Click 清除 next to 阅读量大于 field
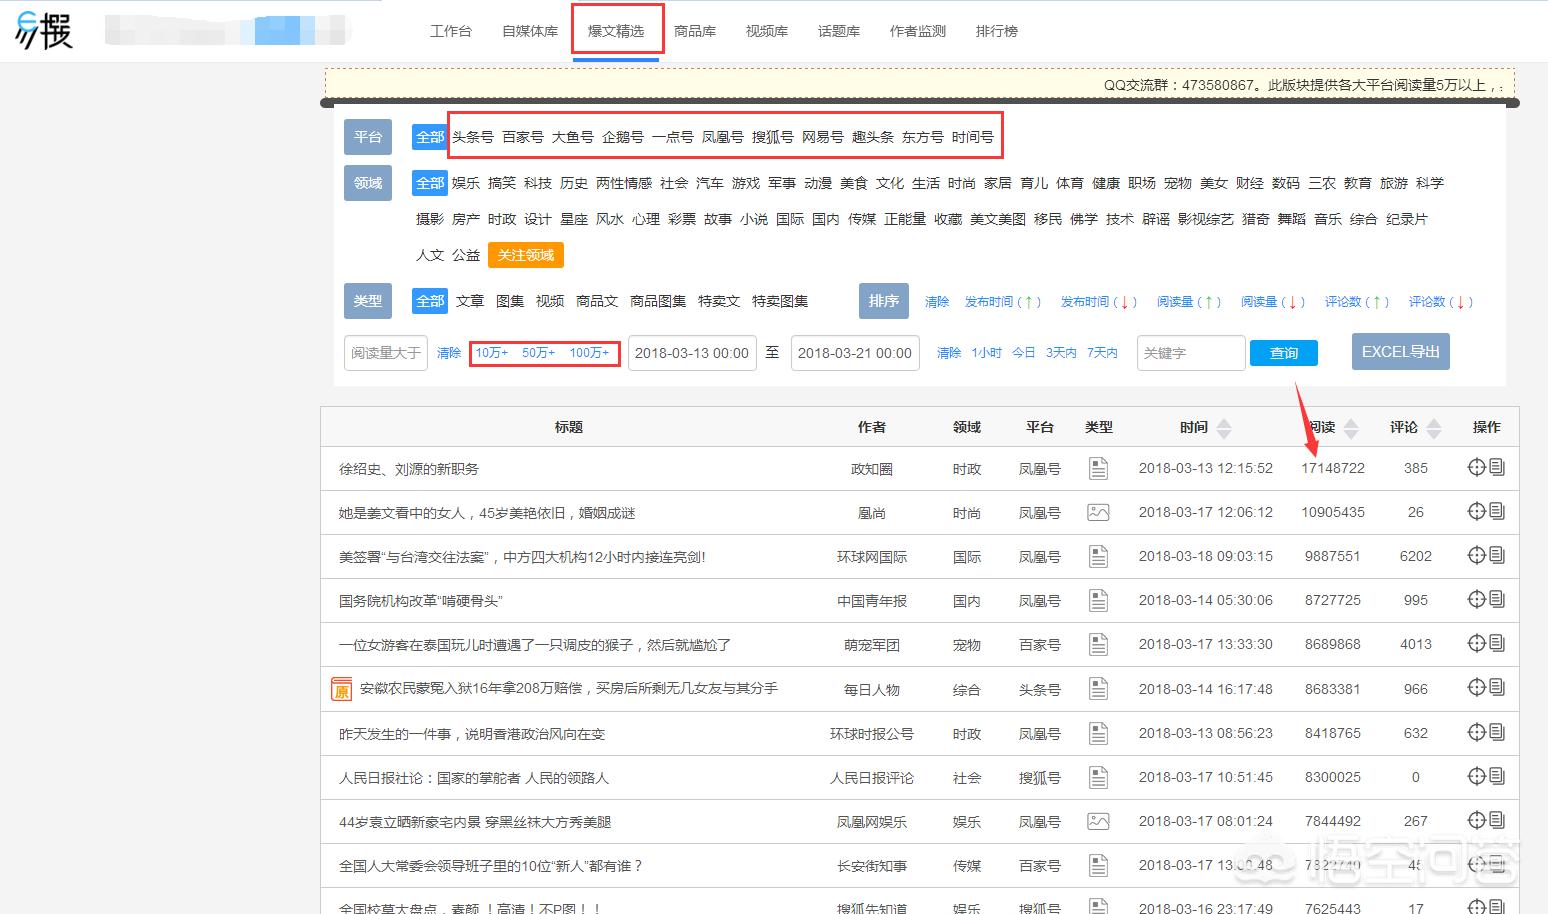 (449, 353)
